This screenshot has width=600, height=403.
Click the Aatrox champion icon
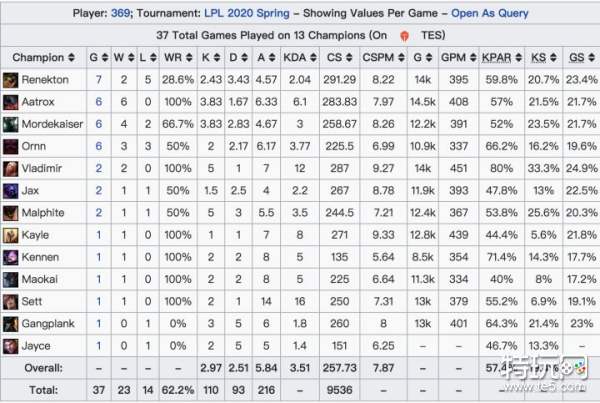click(x=10, y=101)
